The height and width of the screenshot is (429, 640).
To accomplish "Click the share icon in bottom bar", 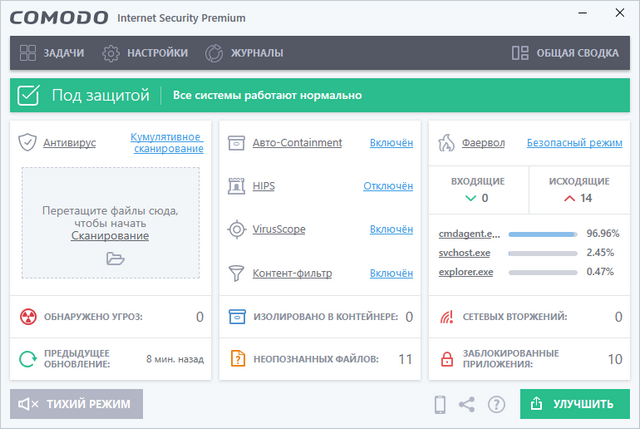I will pyautogui.click(x=467, y=404).
